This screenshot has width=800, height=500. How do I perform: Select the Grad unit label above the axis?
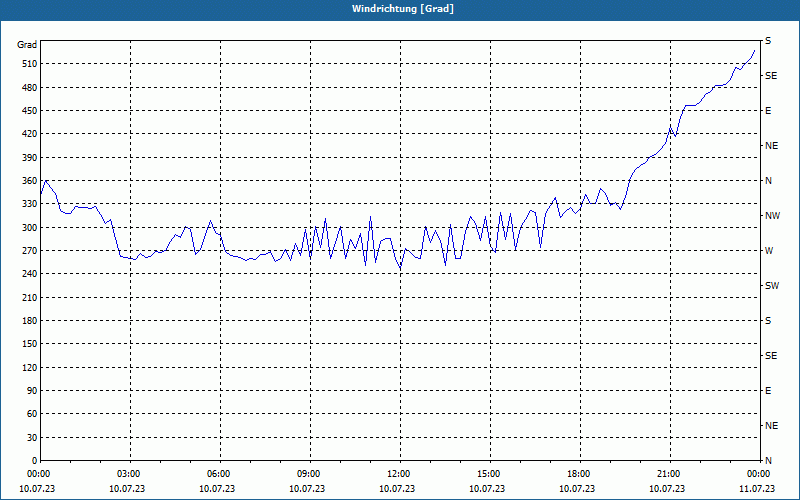pos(27,45)
